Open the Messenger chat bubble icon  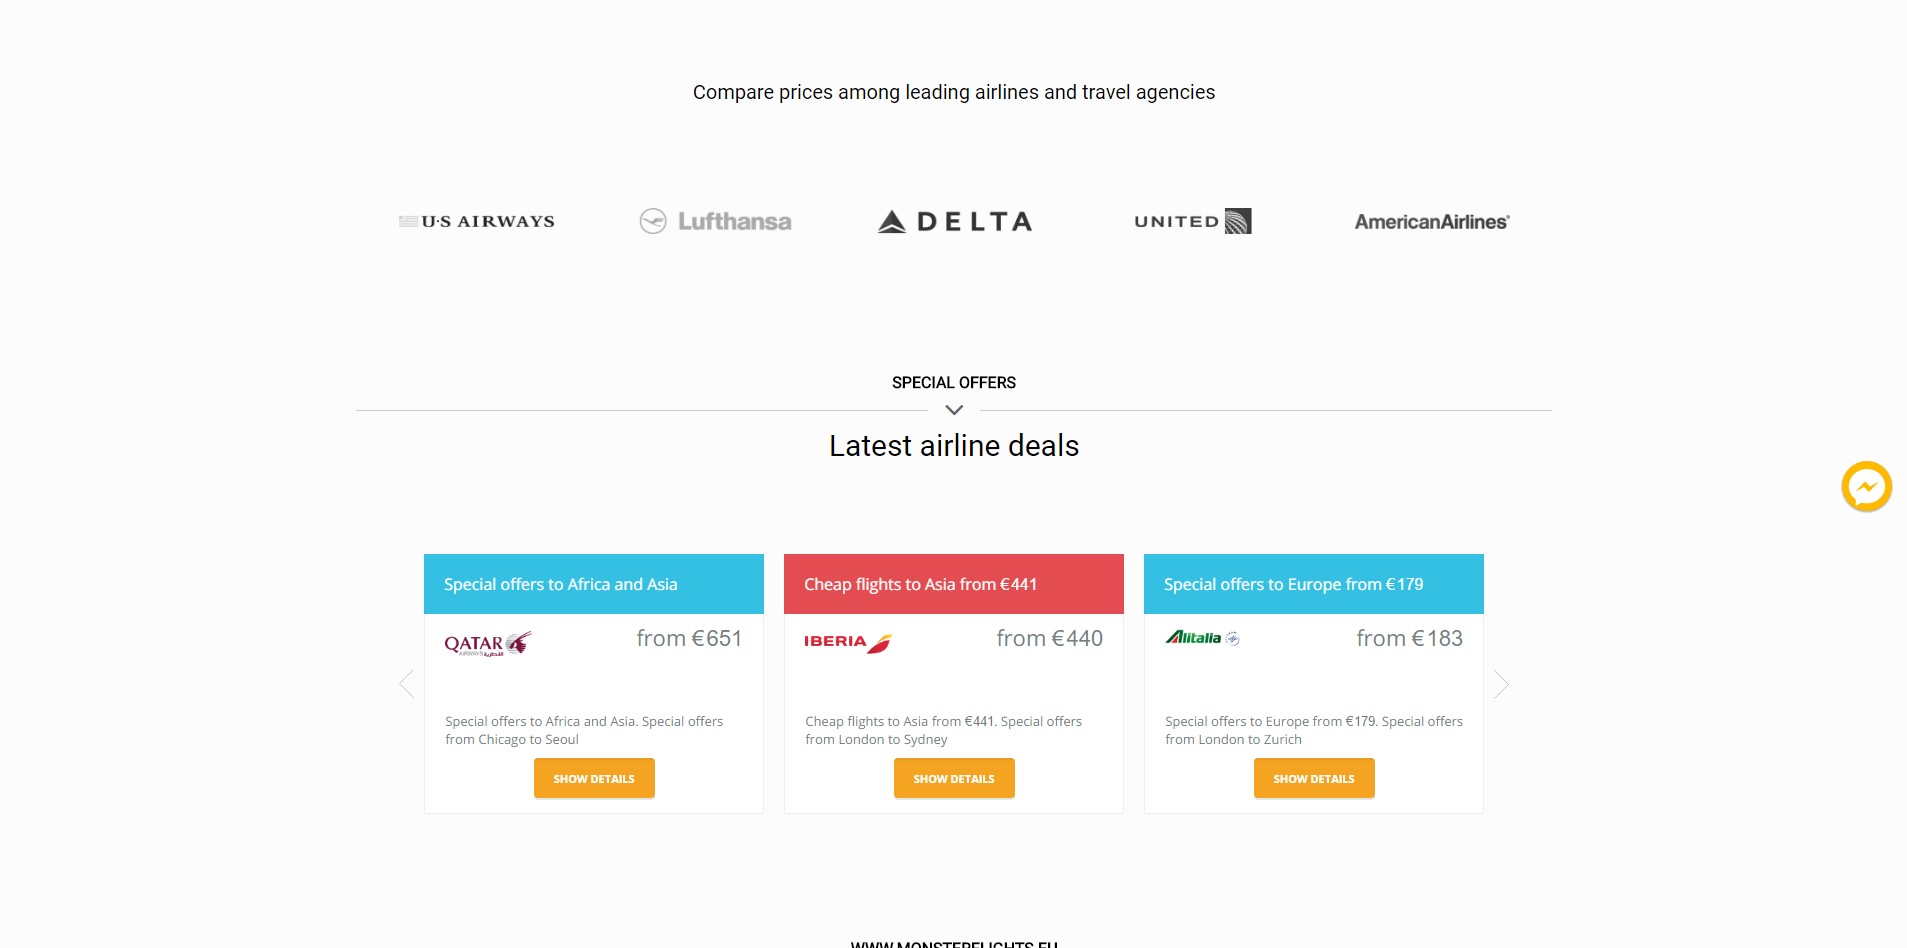(x=1866, y=487)
